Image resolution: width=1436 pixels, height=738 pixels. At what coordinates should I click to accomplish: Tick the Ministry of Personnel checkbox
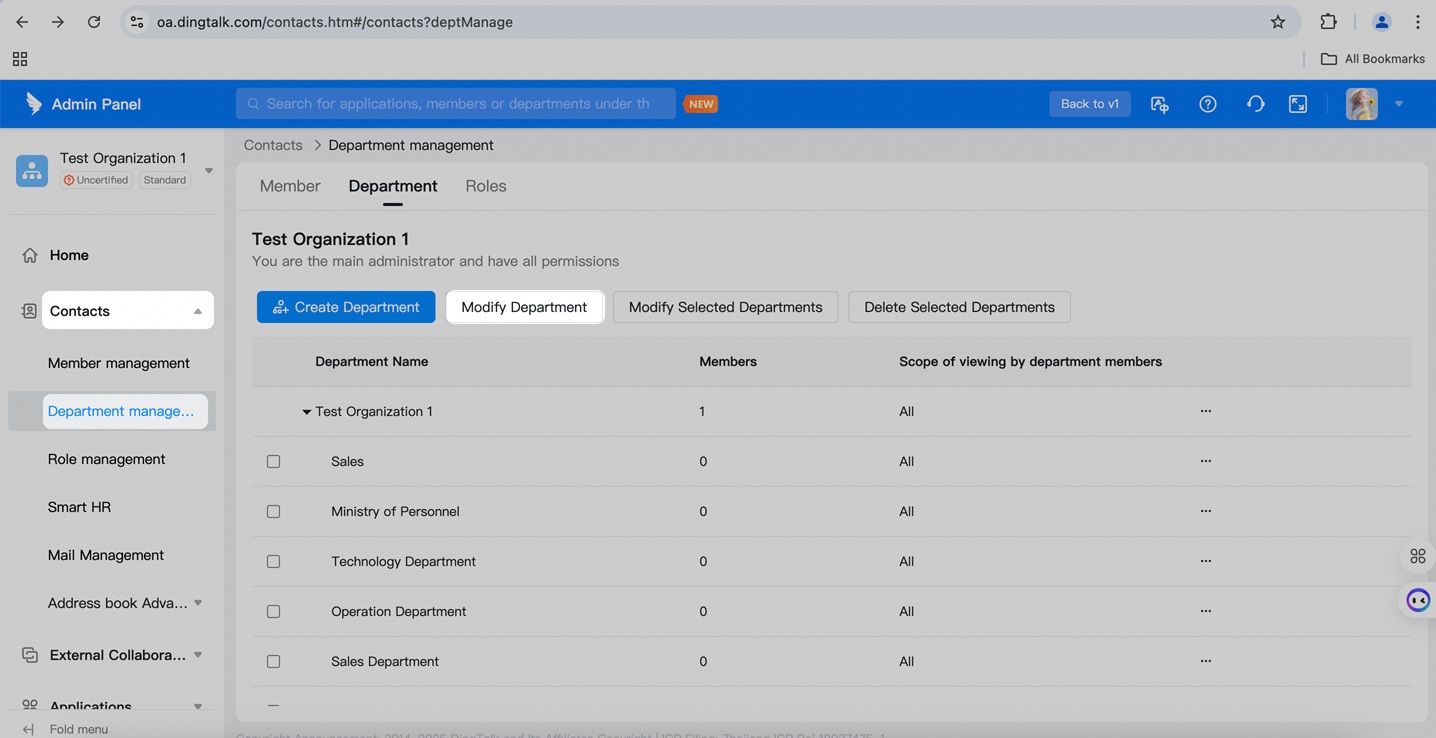click(273, 512)
